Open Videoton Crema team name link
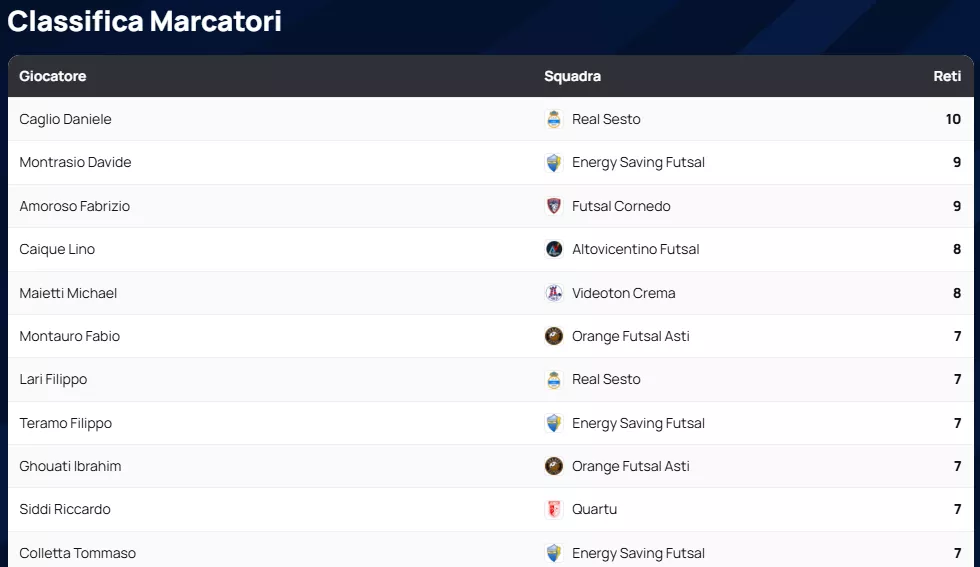 point(623,293)
